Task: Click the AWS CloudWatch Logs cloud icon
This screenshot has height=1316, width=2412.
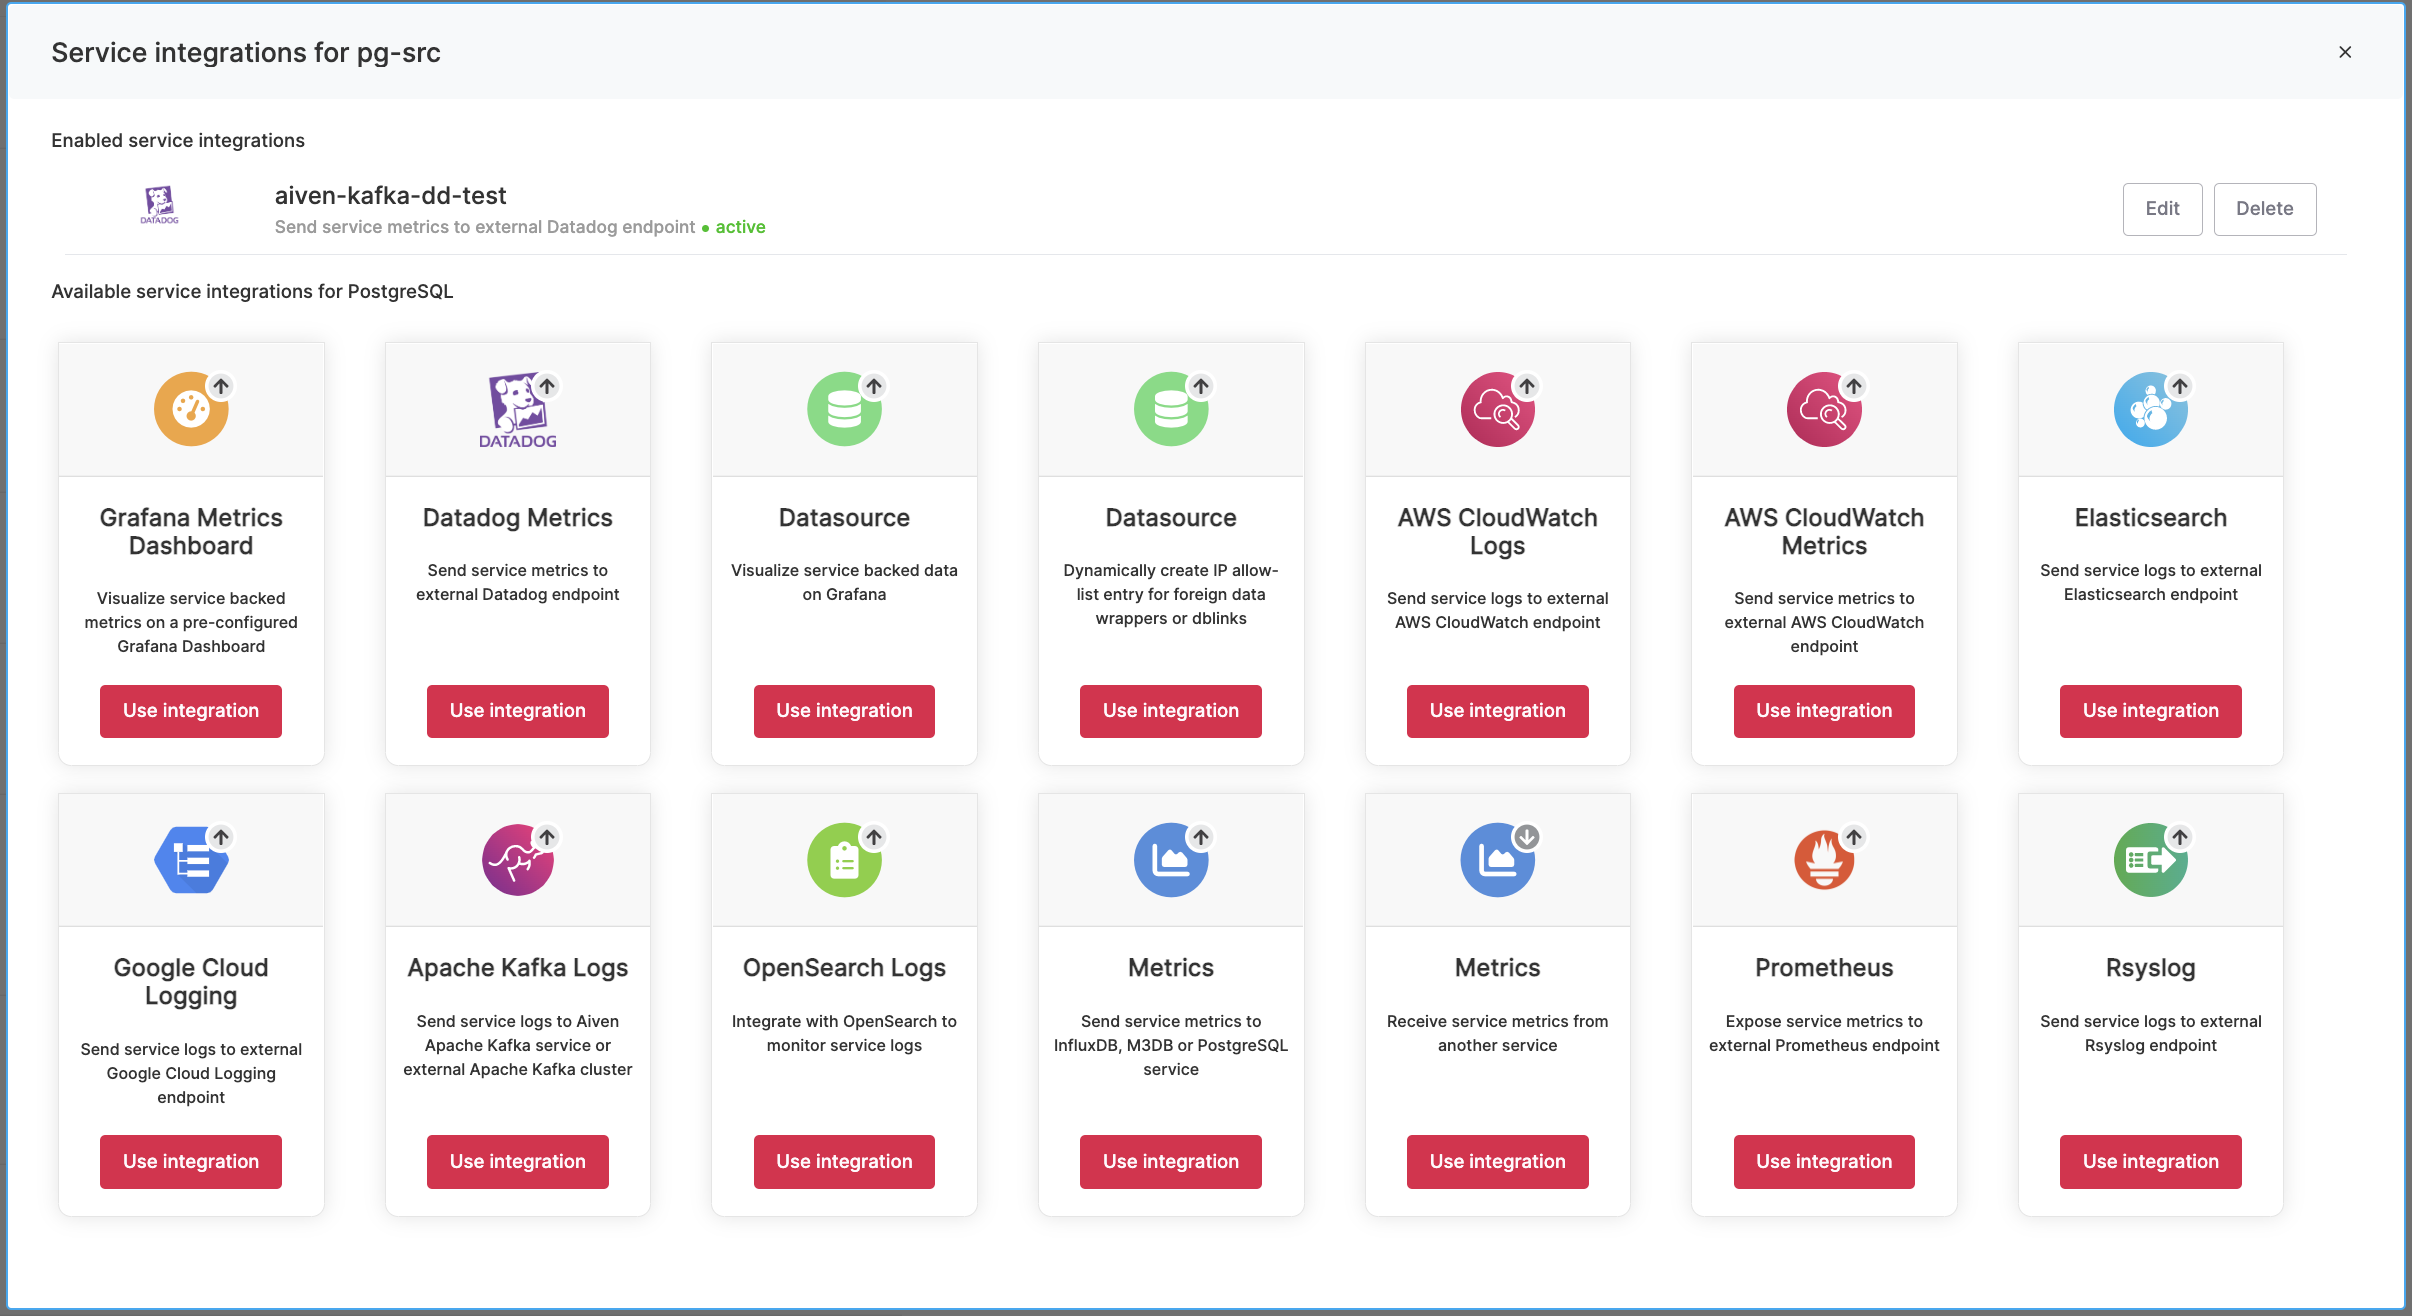Action: coord(1497,409)
